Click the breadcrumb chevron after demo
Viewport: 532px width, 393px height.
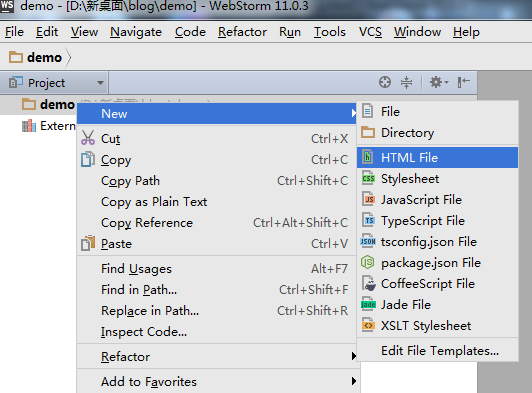(x=69, y=57)
